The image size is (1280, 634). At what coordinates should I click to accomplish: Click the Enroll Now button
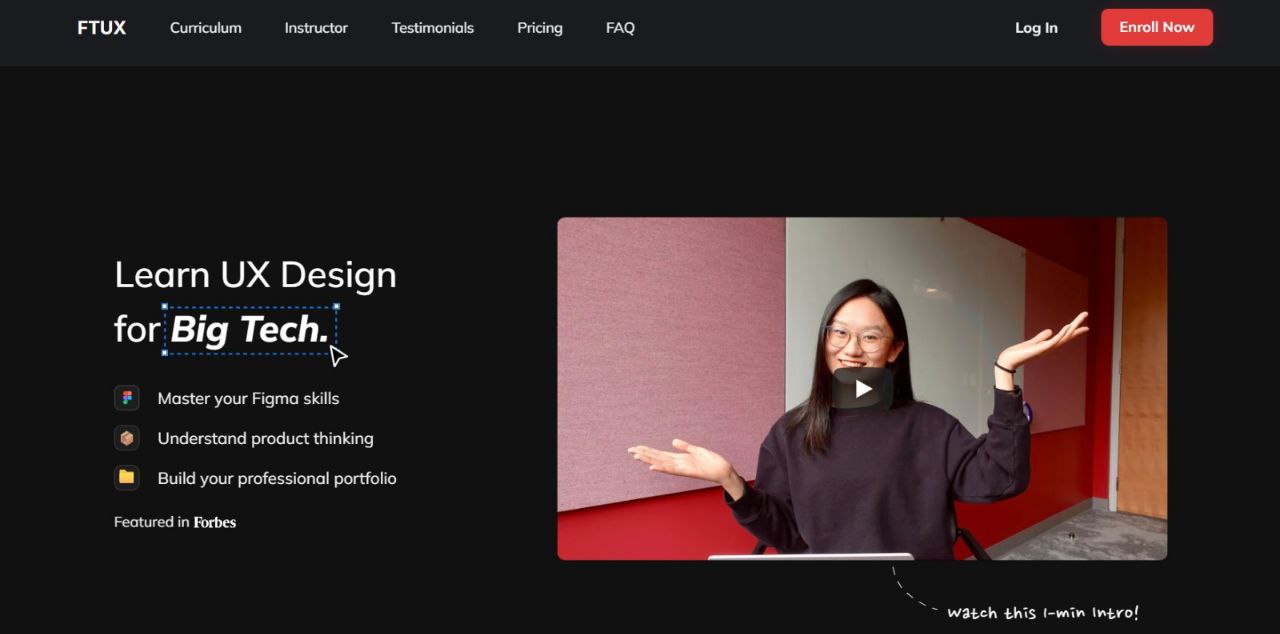(1156, 27)
